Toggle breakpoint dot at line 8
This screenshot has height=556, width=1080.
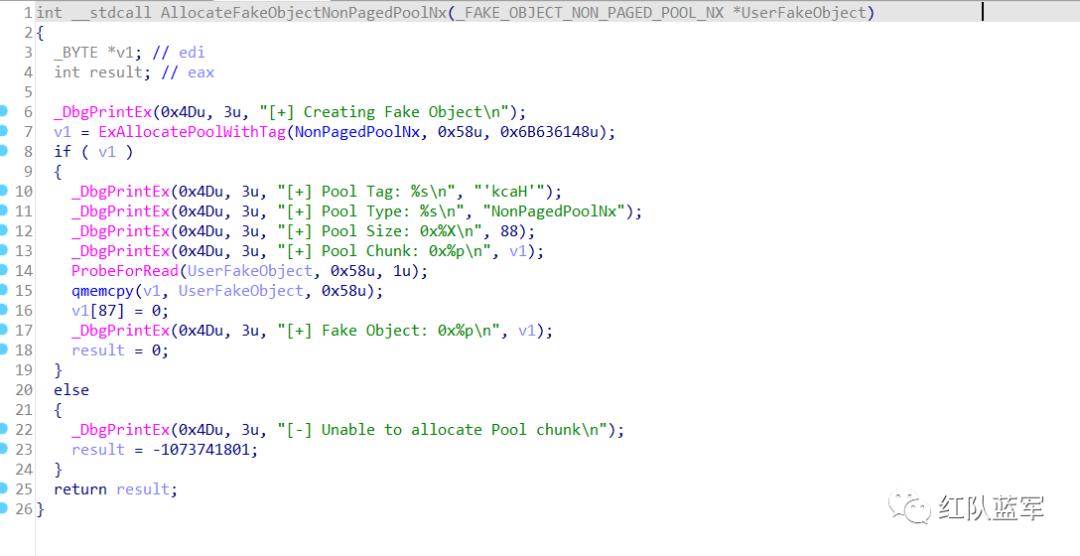point(4,151)
